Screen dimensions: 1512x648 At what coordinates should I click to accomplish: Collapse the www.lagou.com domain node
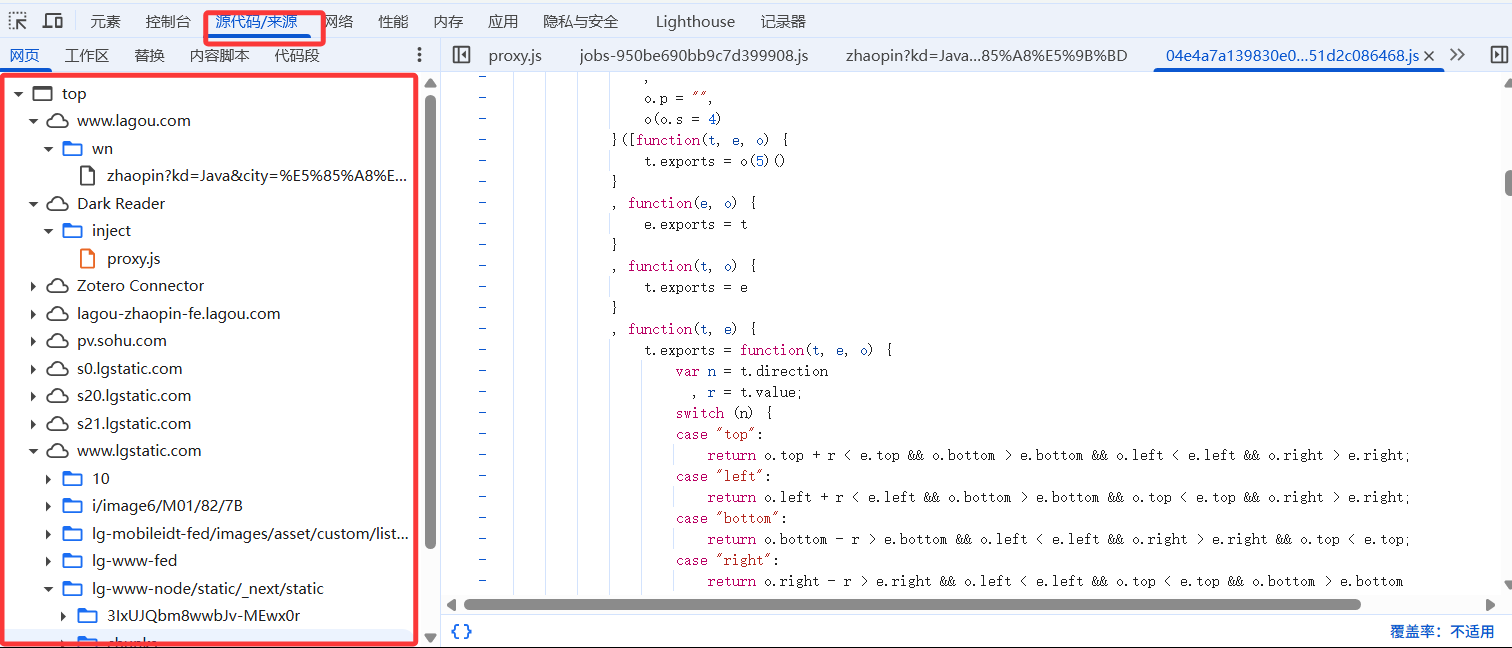(33, 121)
